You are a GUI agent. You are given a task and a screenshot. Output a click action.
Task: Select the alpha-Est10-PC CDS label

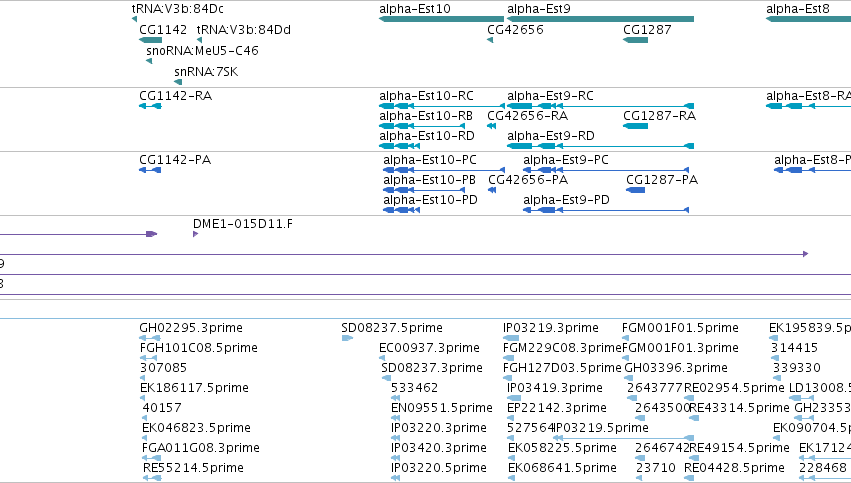click(430, 160)
